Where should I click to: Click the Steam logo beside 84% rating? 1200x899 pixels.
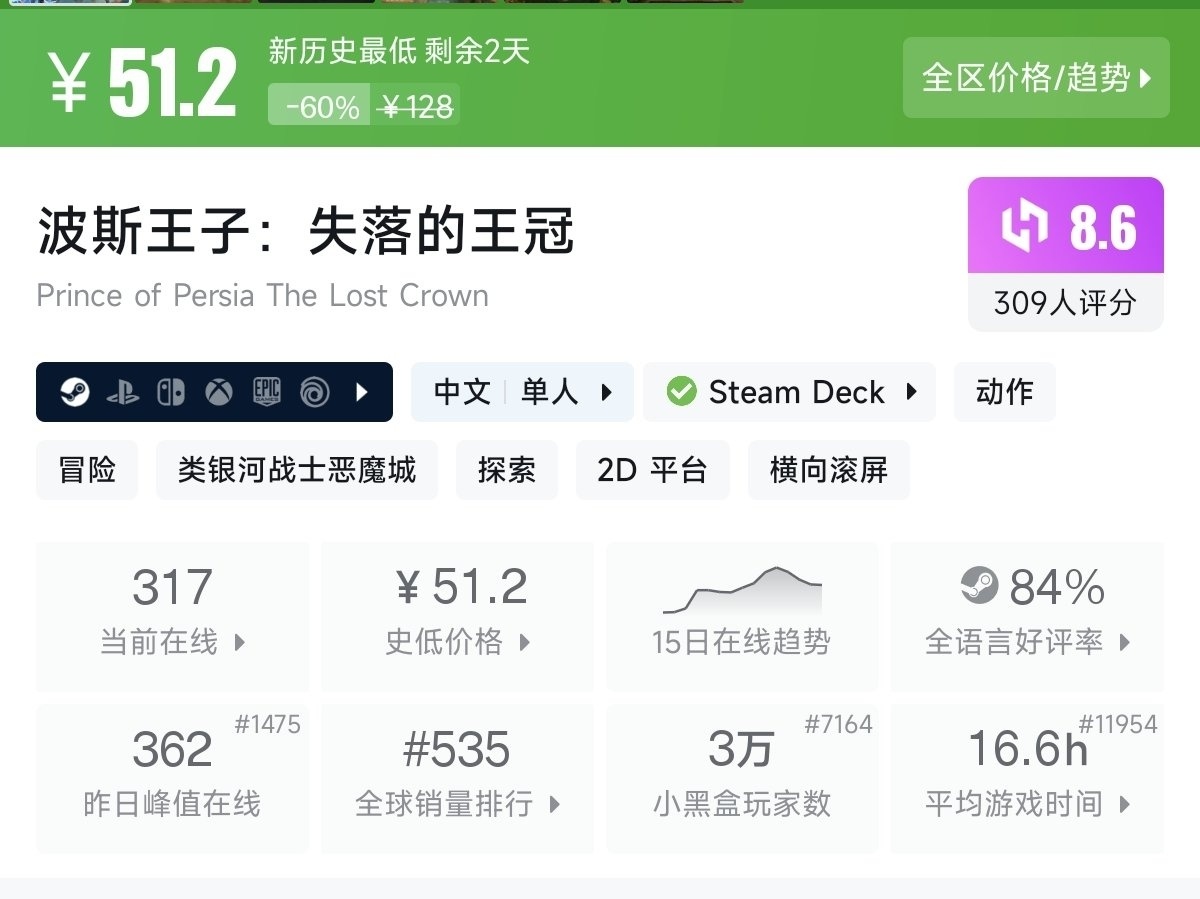979,587
